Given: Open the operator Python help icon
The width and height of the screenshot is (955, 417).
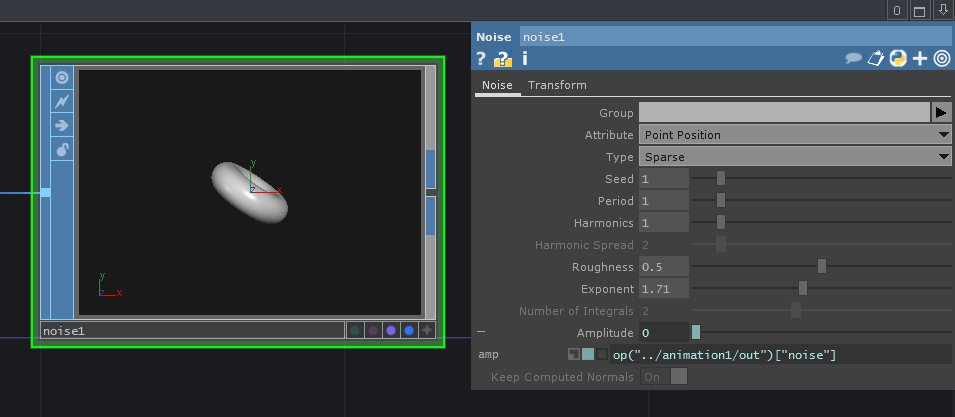Looking at the screenshot, I should (x=502, y=59).
